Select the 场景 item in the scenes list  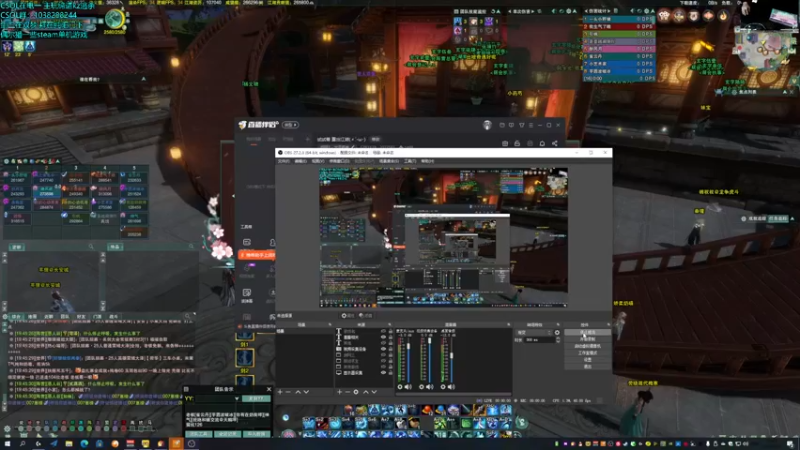click(x=305, y=331)
